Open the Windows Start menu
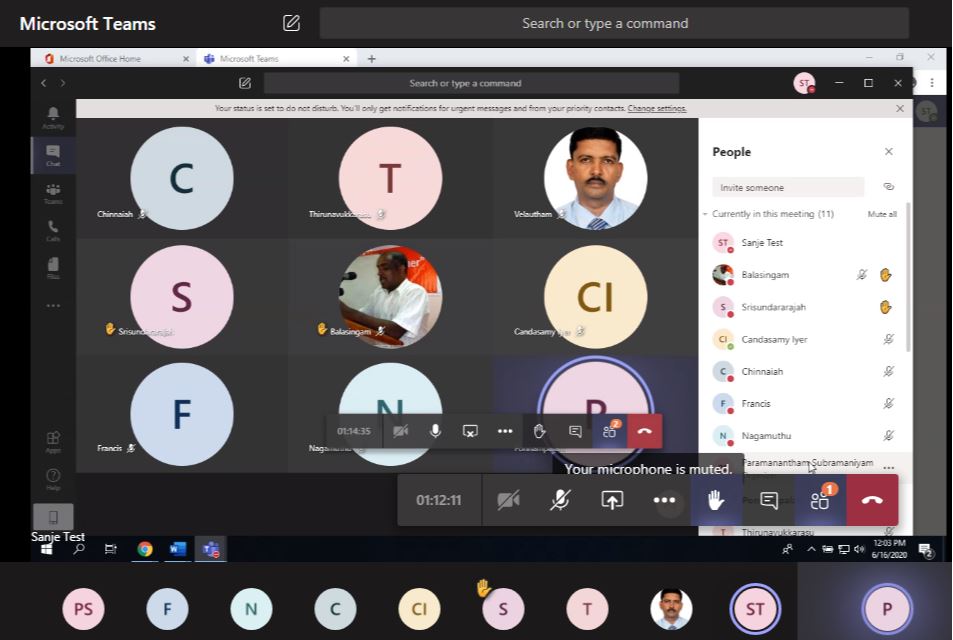This screenshot has width=953, height=640. [46, 549]
